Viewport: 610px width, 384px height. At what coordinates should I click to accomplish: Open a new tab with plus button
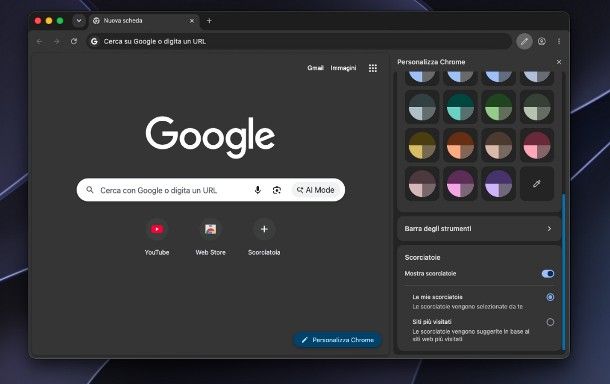point(209,21)
